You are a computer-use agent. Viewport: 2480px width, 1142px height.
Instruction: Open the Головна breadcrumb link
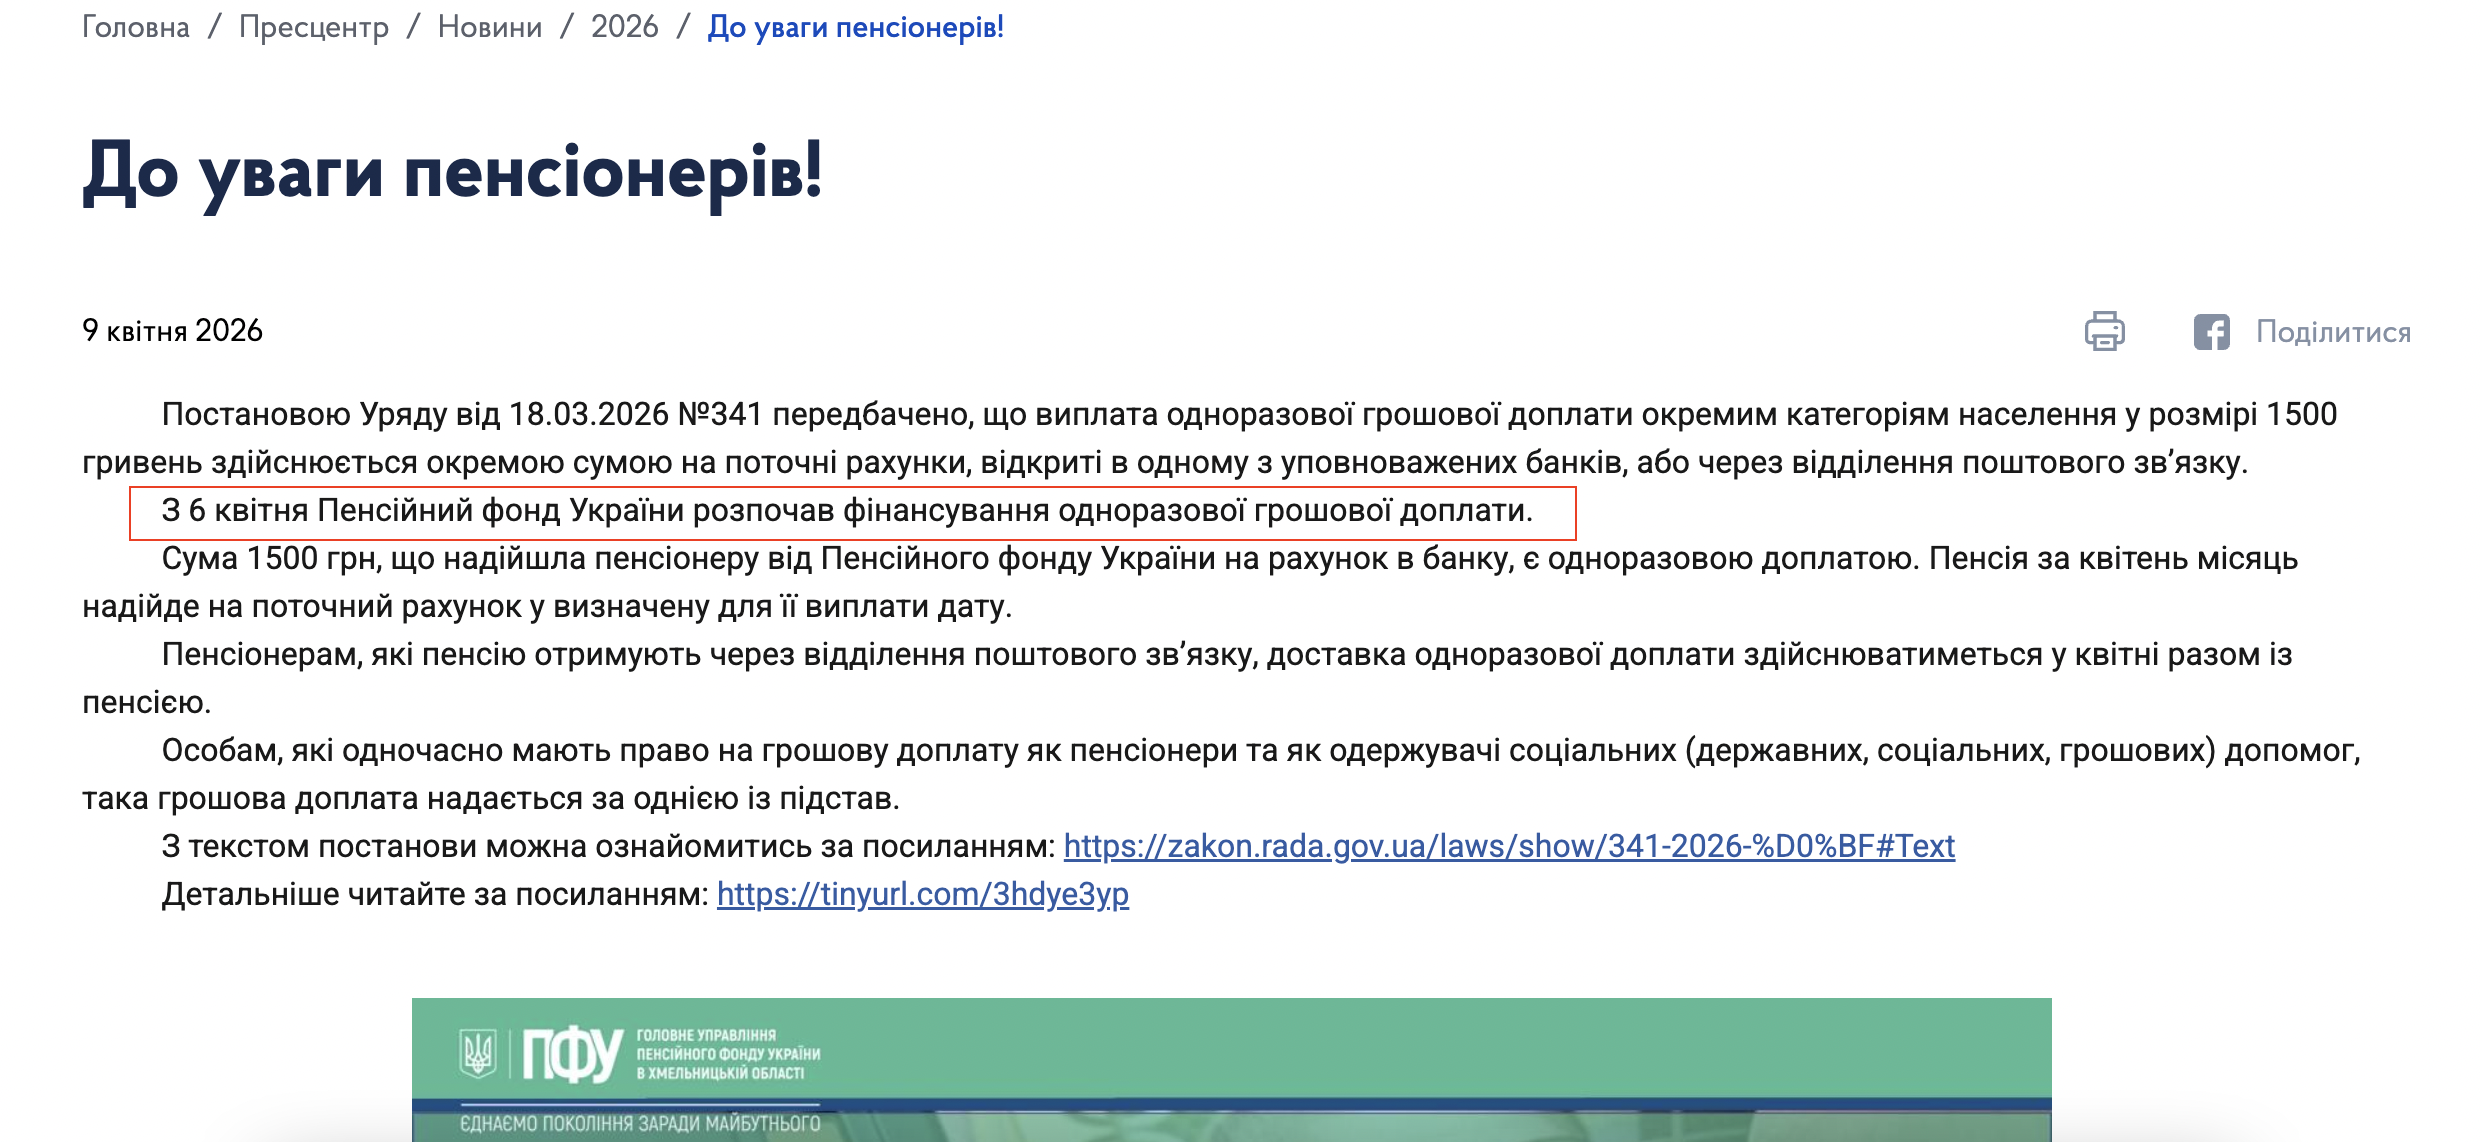(x=136, y=27)
